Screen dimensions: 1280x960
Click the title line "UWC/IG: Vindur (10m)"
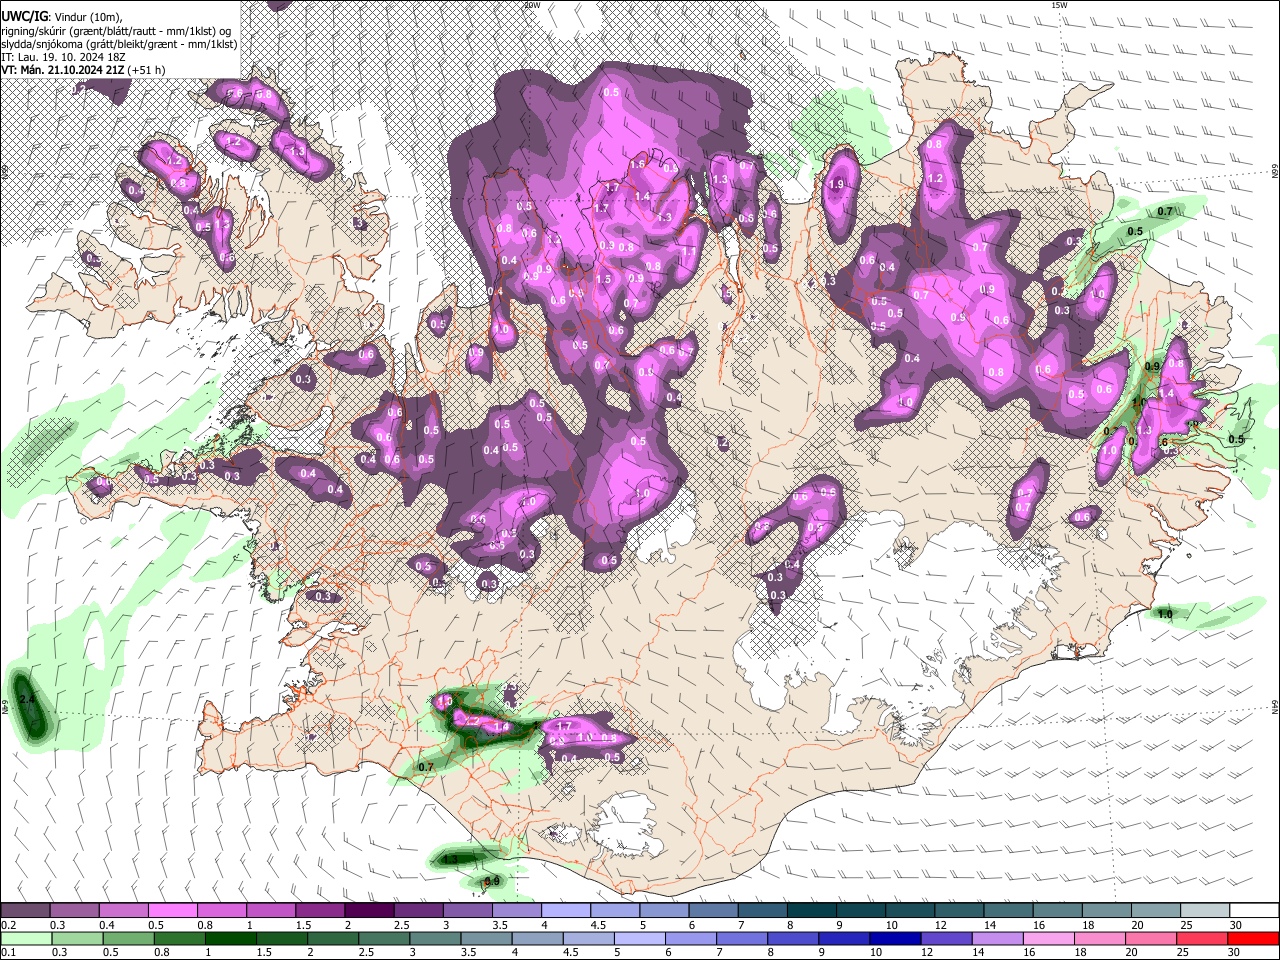(x=61, y=17)
